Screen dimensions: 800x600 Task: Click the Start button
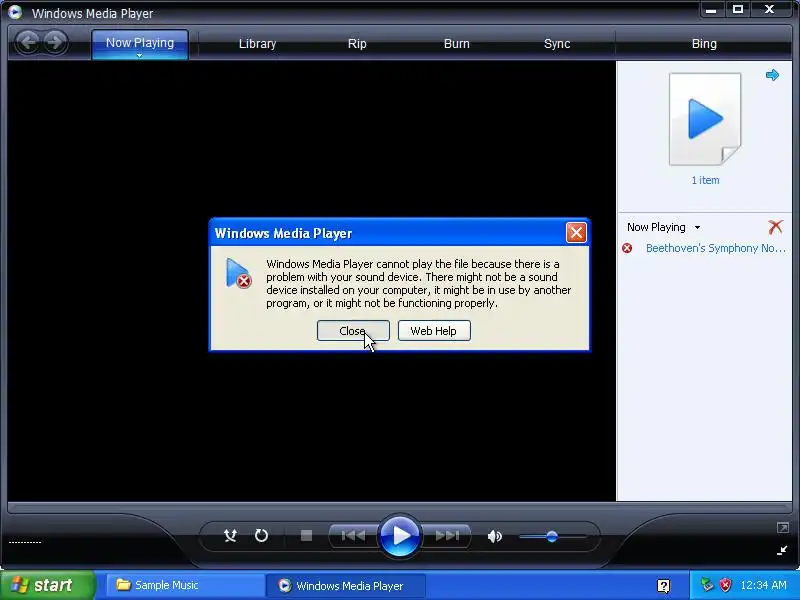point(47,585)
